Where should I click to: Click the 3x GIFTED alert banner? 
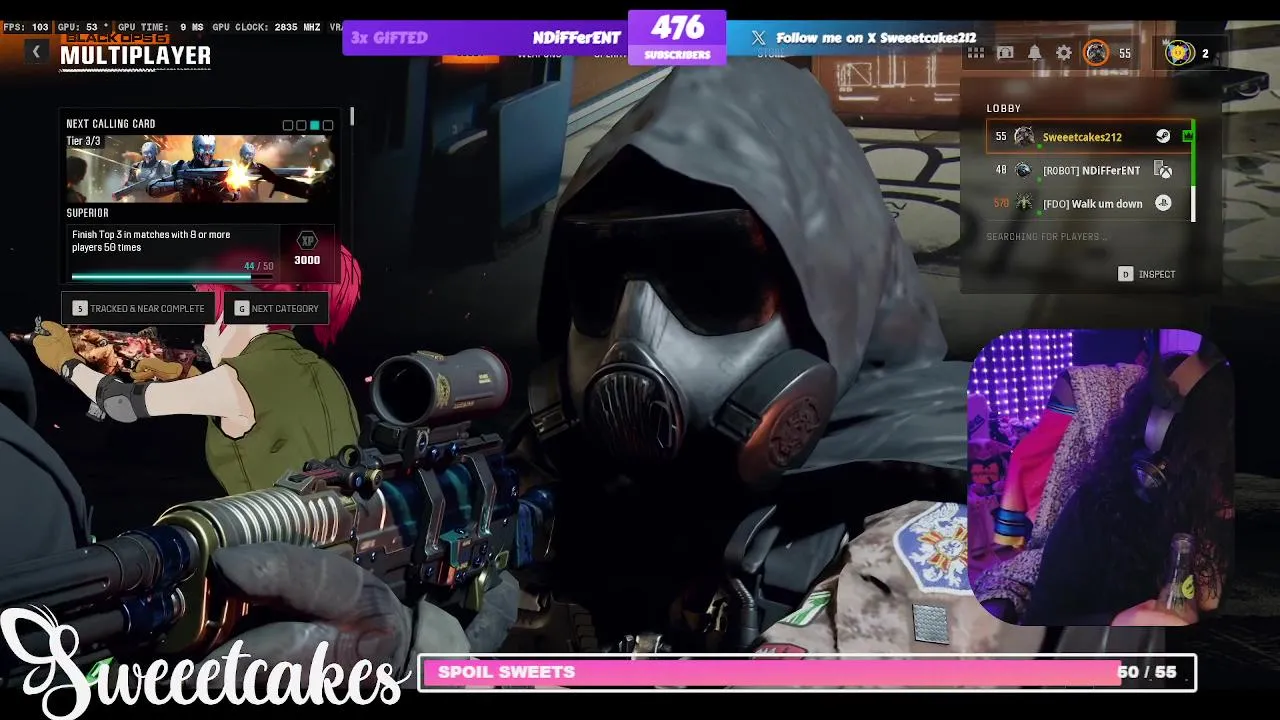click(x=485, y=38)
